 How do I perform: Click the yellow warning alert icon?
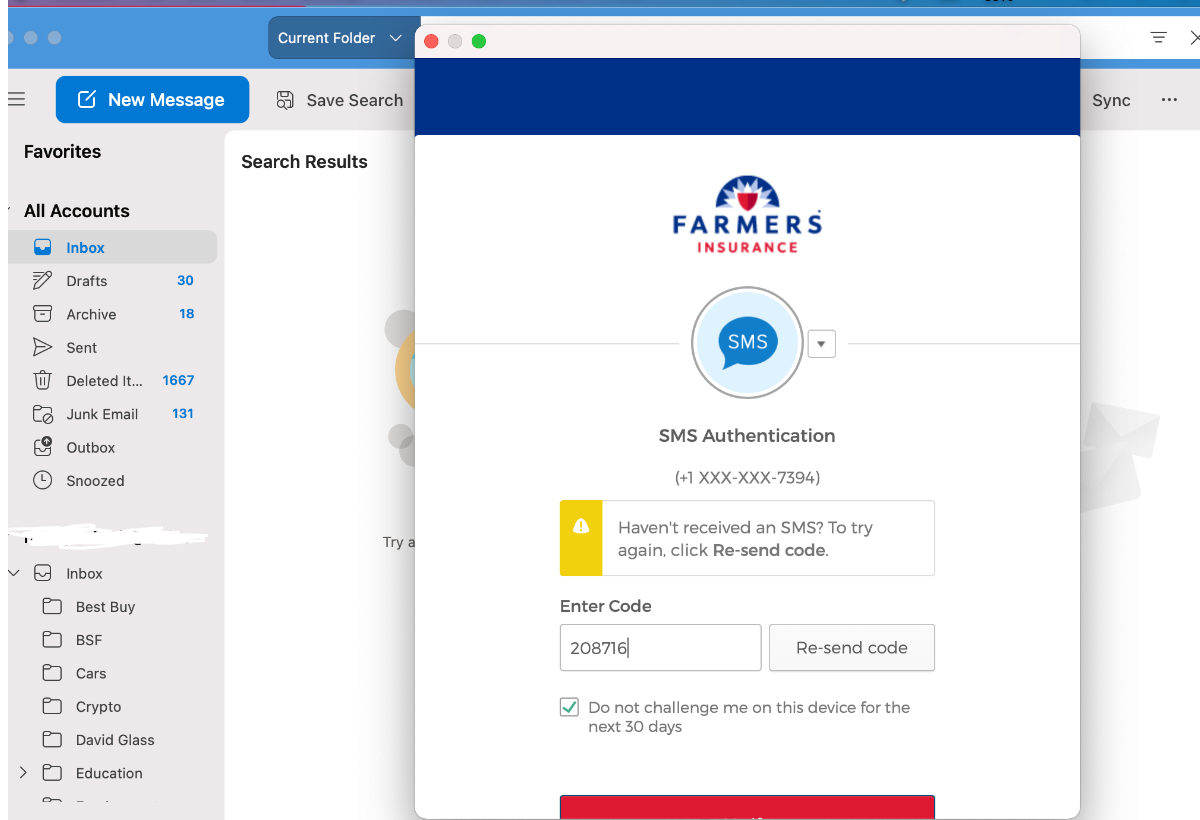tap(581, 526)
